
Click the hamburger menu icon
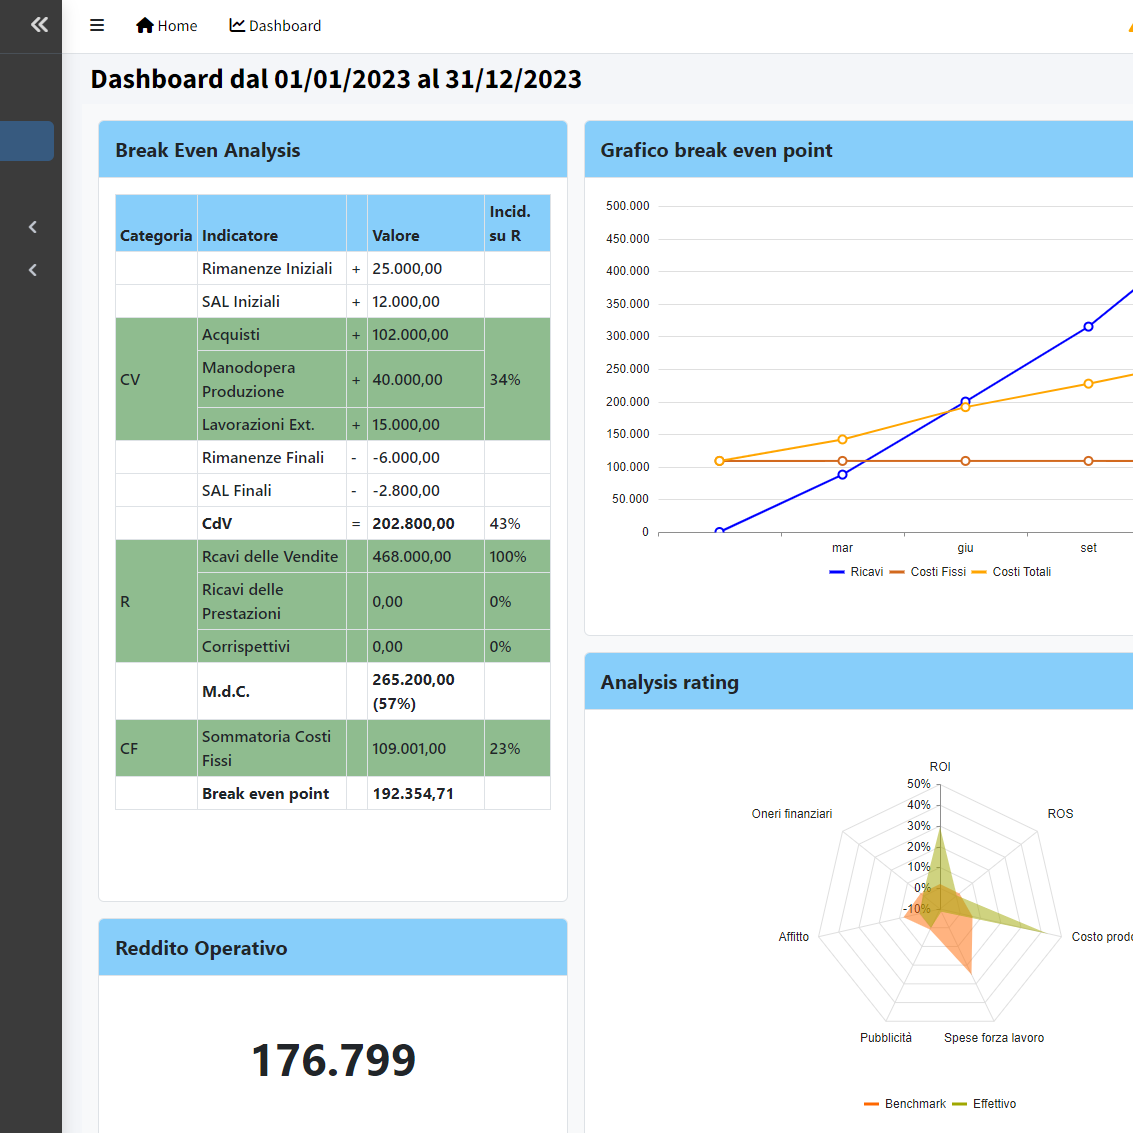(x=97, y=25)
